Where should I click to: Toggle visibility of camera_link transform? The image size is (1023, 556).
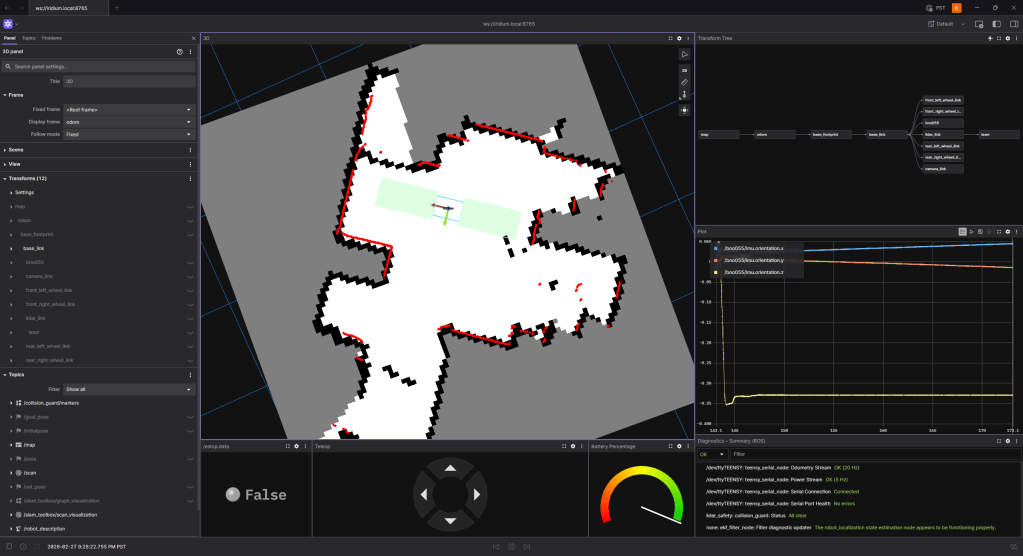pyautogui.click(x=190, y=276)
